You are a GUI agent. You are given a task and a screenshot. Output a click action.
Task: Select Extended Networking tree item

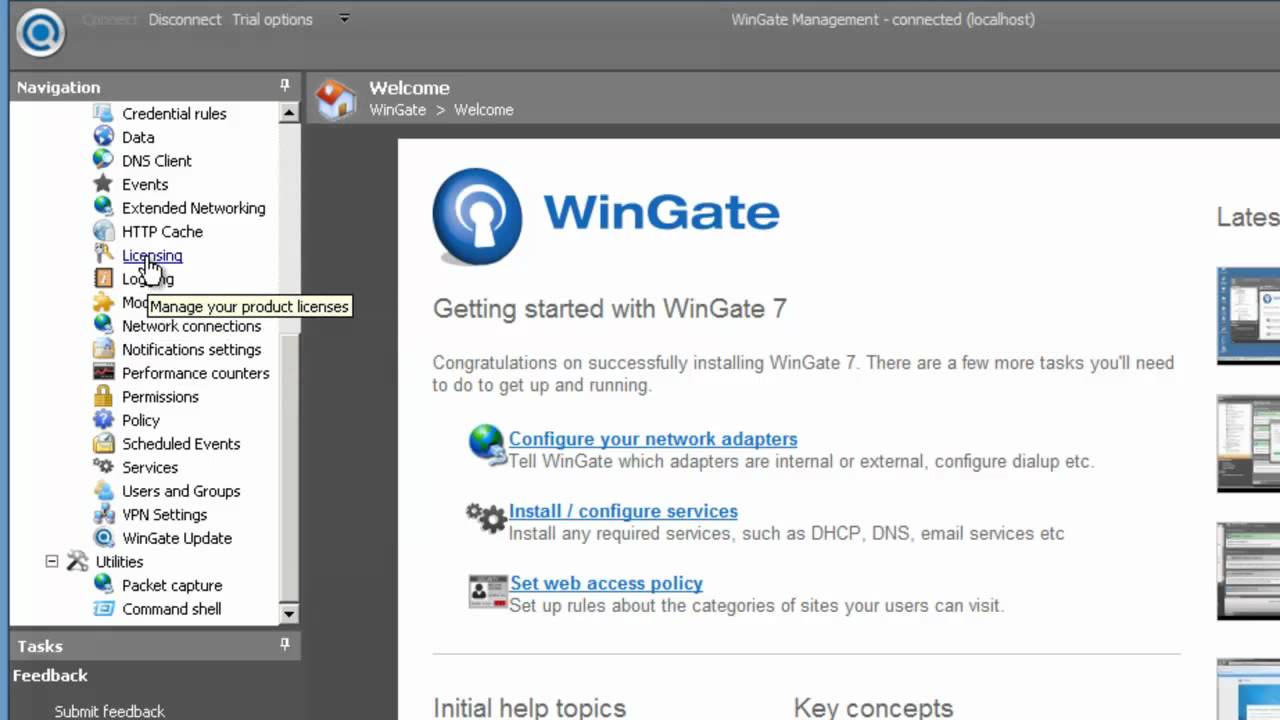point(194,208)
